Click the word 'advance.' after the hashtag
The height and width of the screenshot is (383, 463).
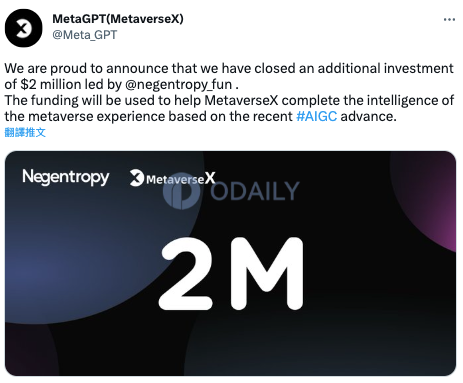coord(368,116)
